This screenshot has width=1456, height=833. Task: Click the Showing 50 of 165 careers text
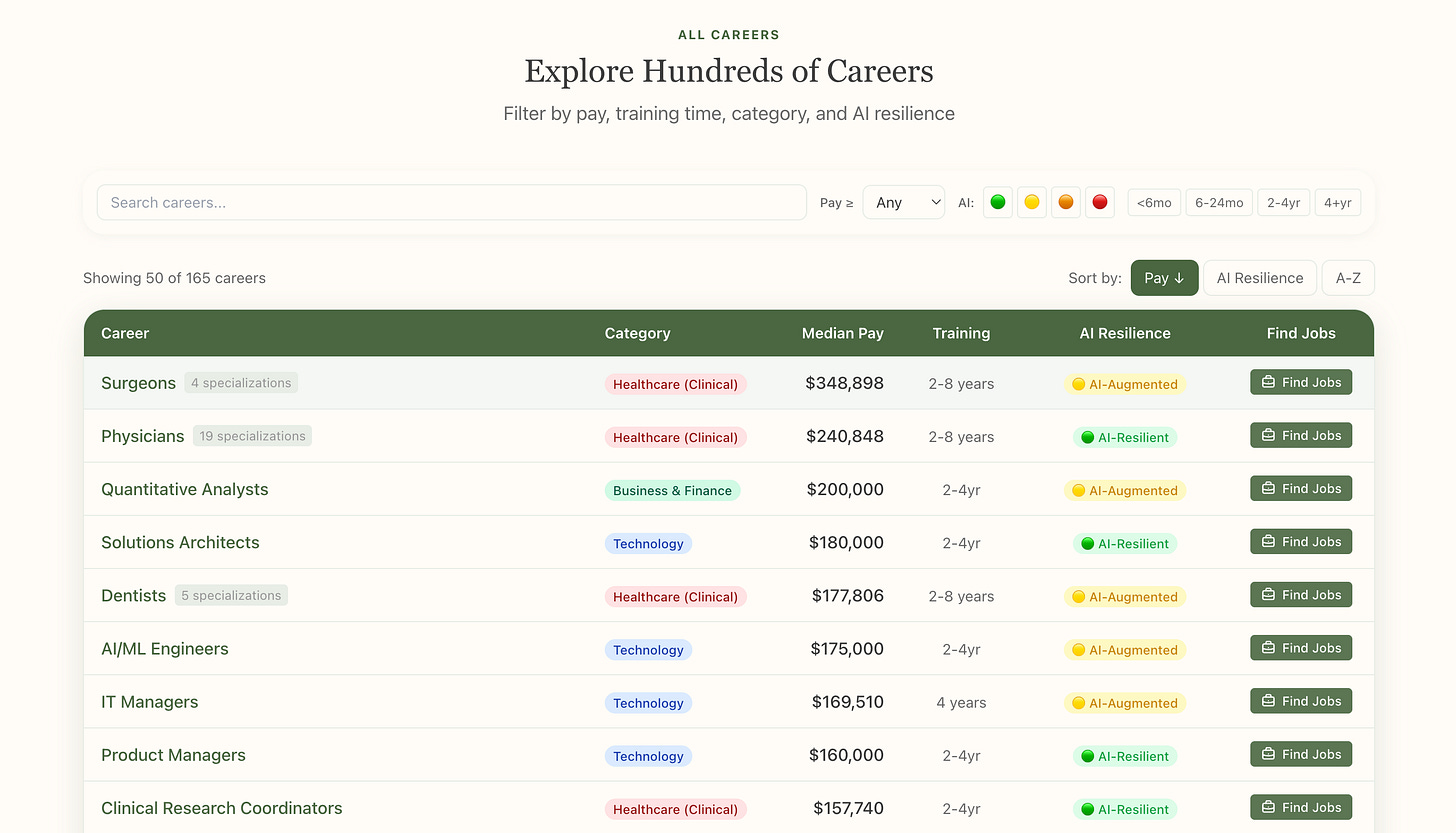[174, 278]
